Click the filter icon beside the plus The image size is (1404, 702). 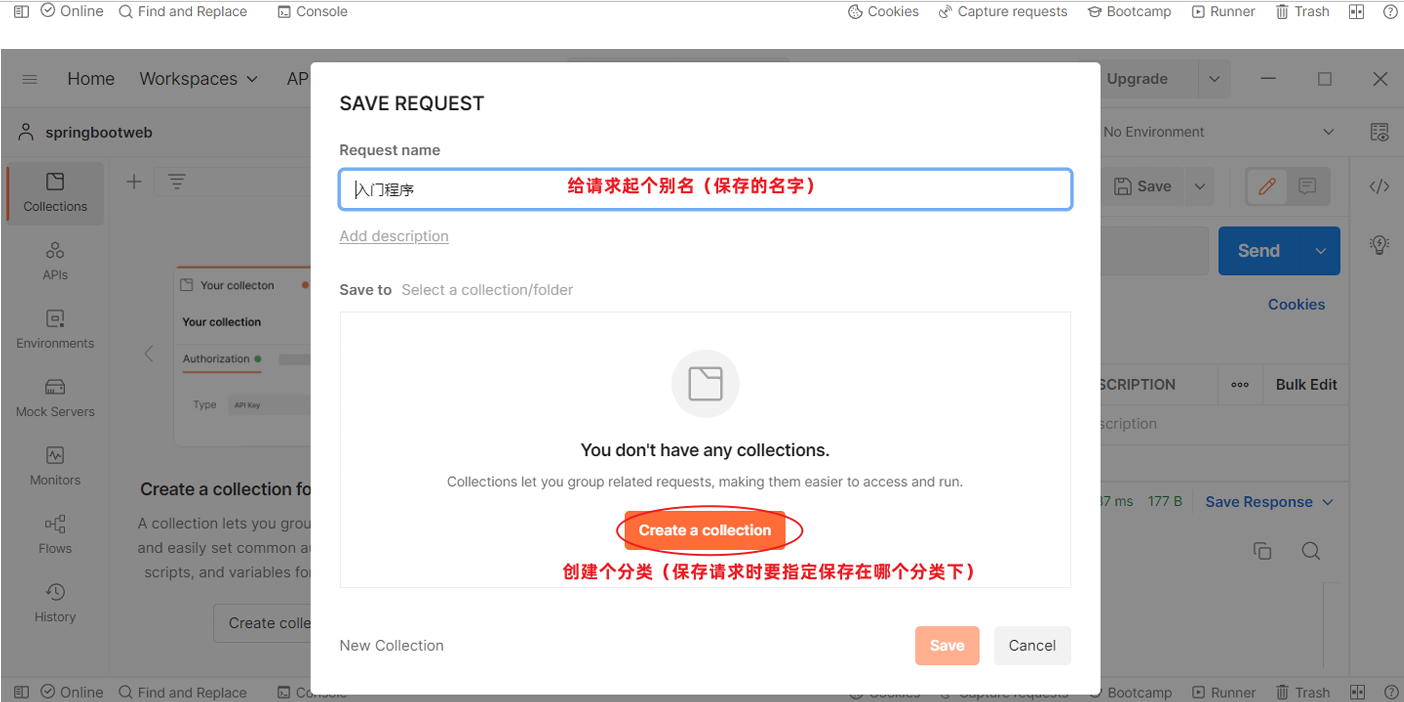click(177, 181)
